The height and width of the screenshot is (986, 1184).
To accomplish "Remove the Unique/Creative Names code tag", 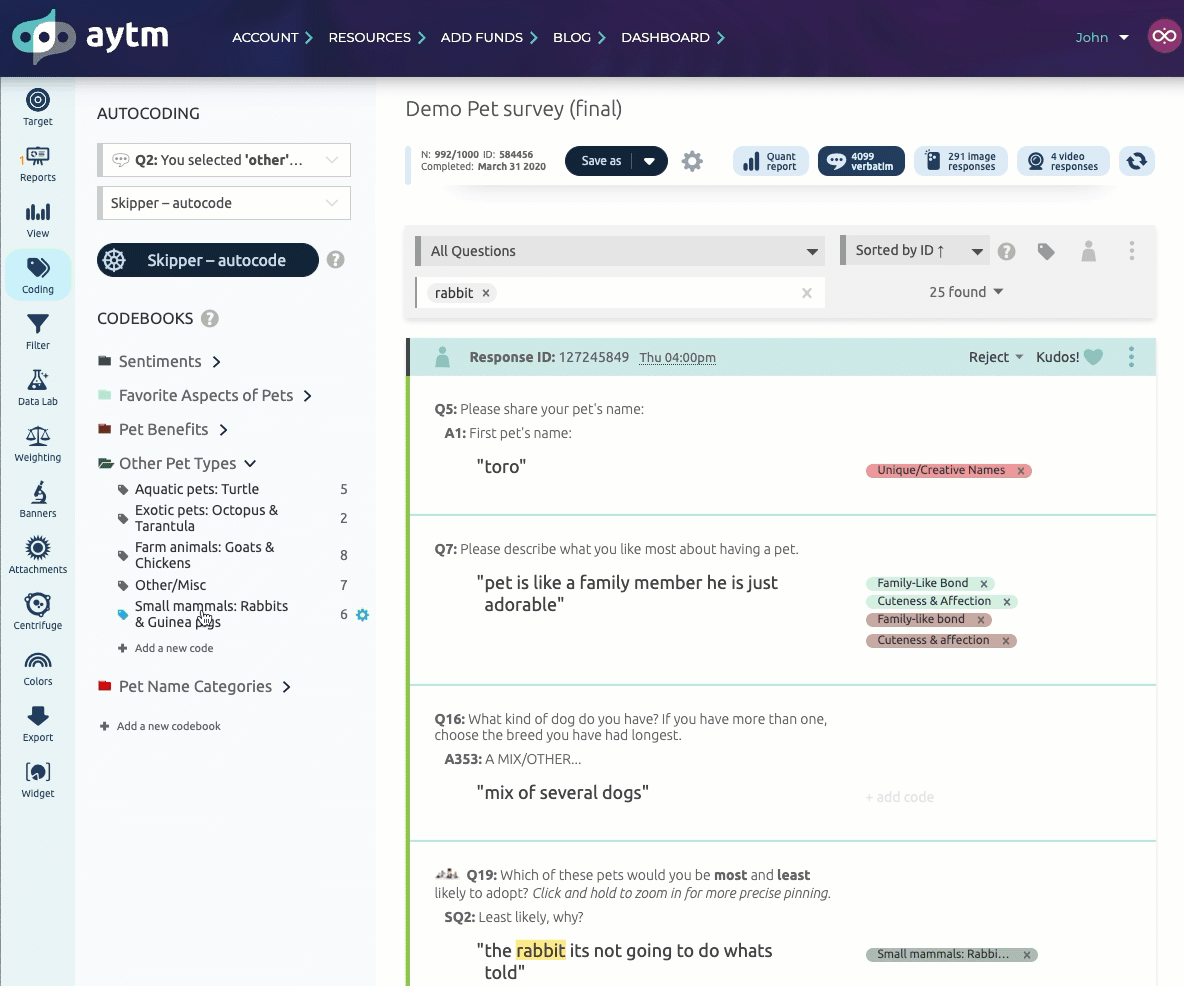I will 1021,470.
